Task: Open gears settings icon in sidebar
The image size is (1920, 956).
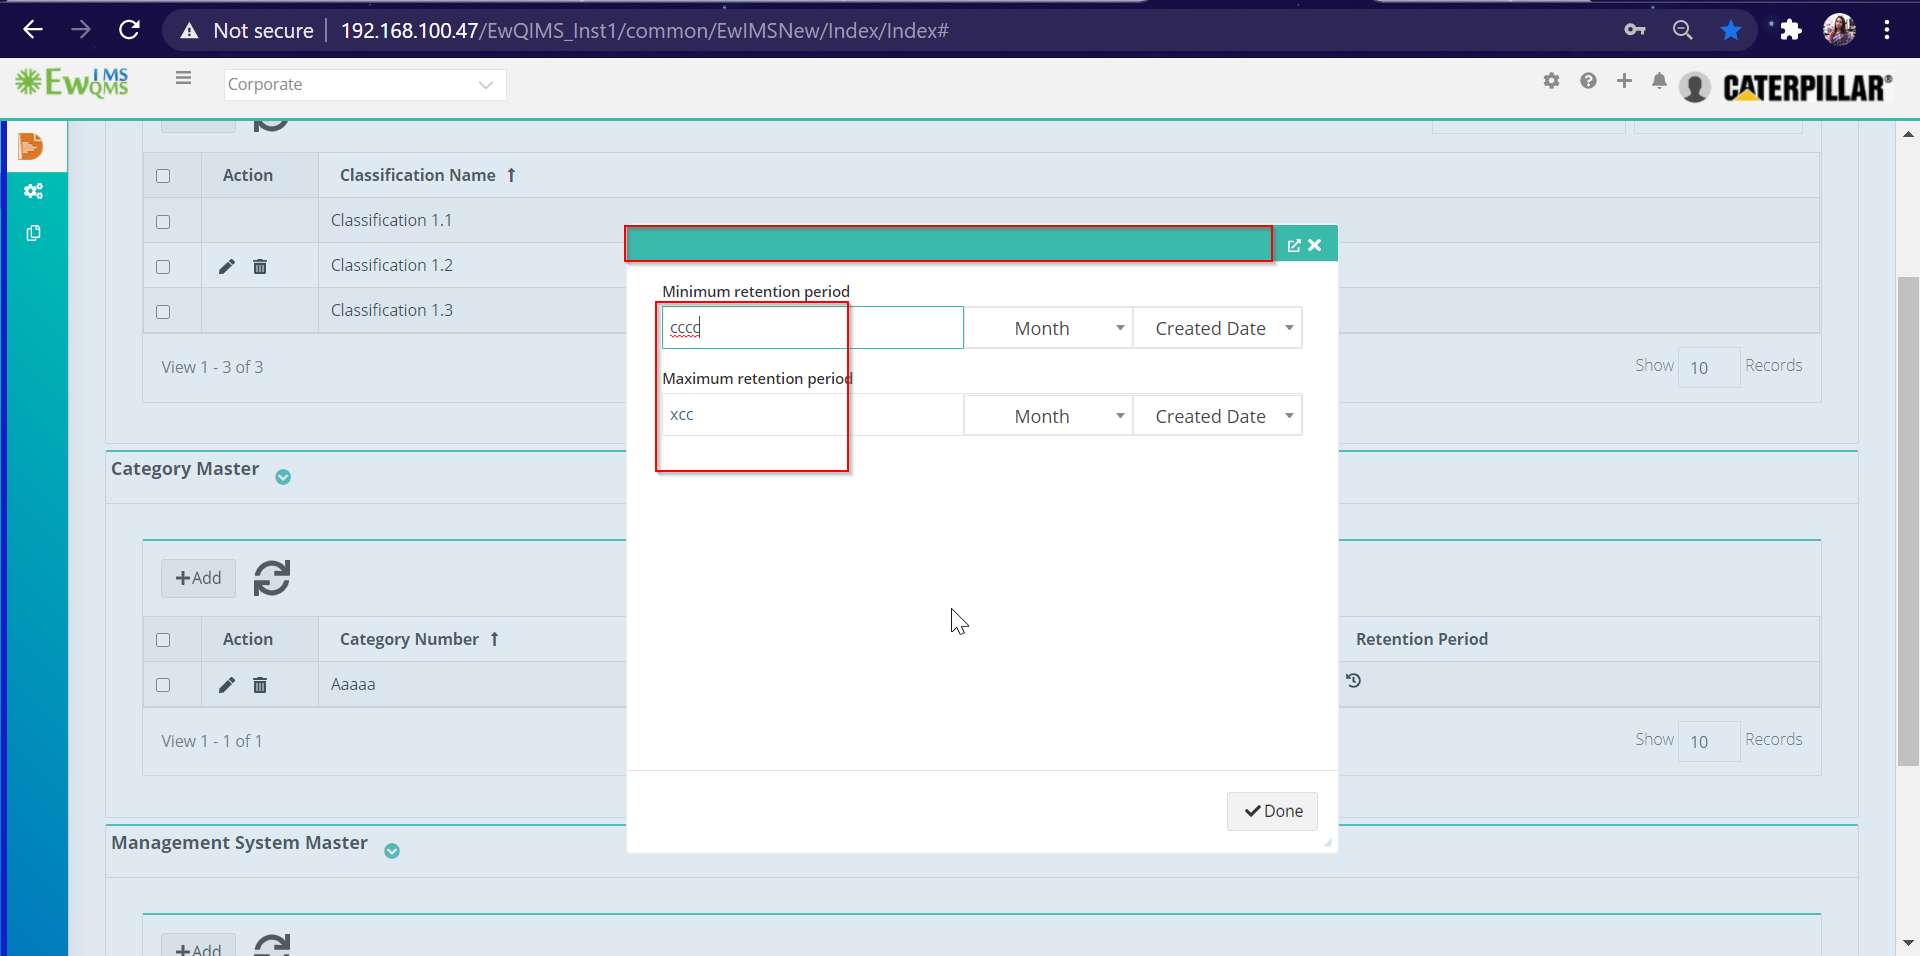Action: tap(33, 191)
